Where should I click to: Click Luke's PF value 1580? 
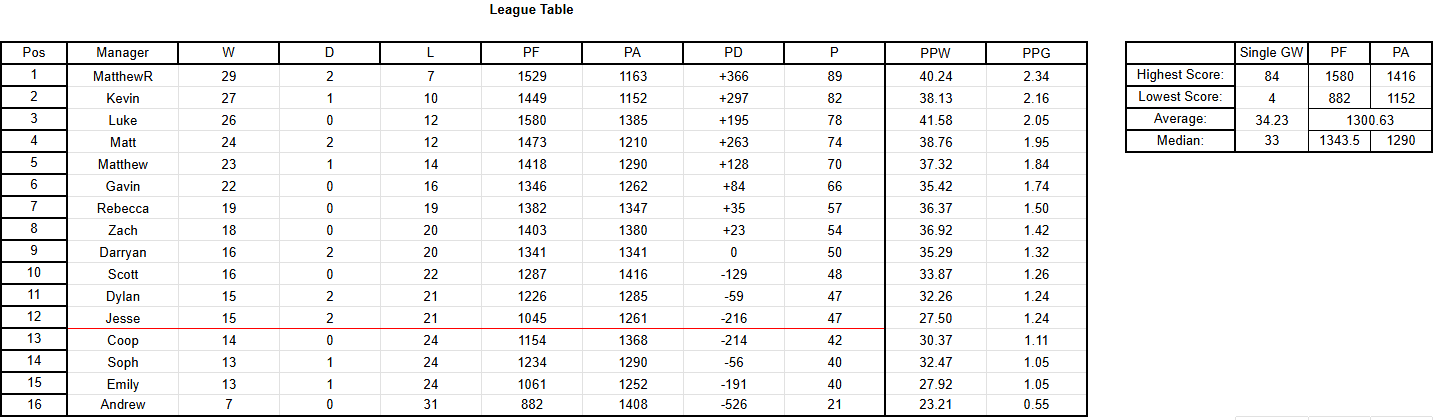tap(532, 120)
